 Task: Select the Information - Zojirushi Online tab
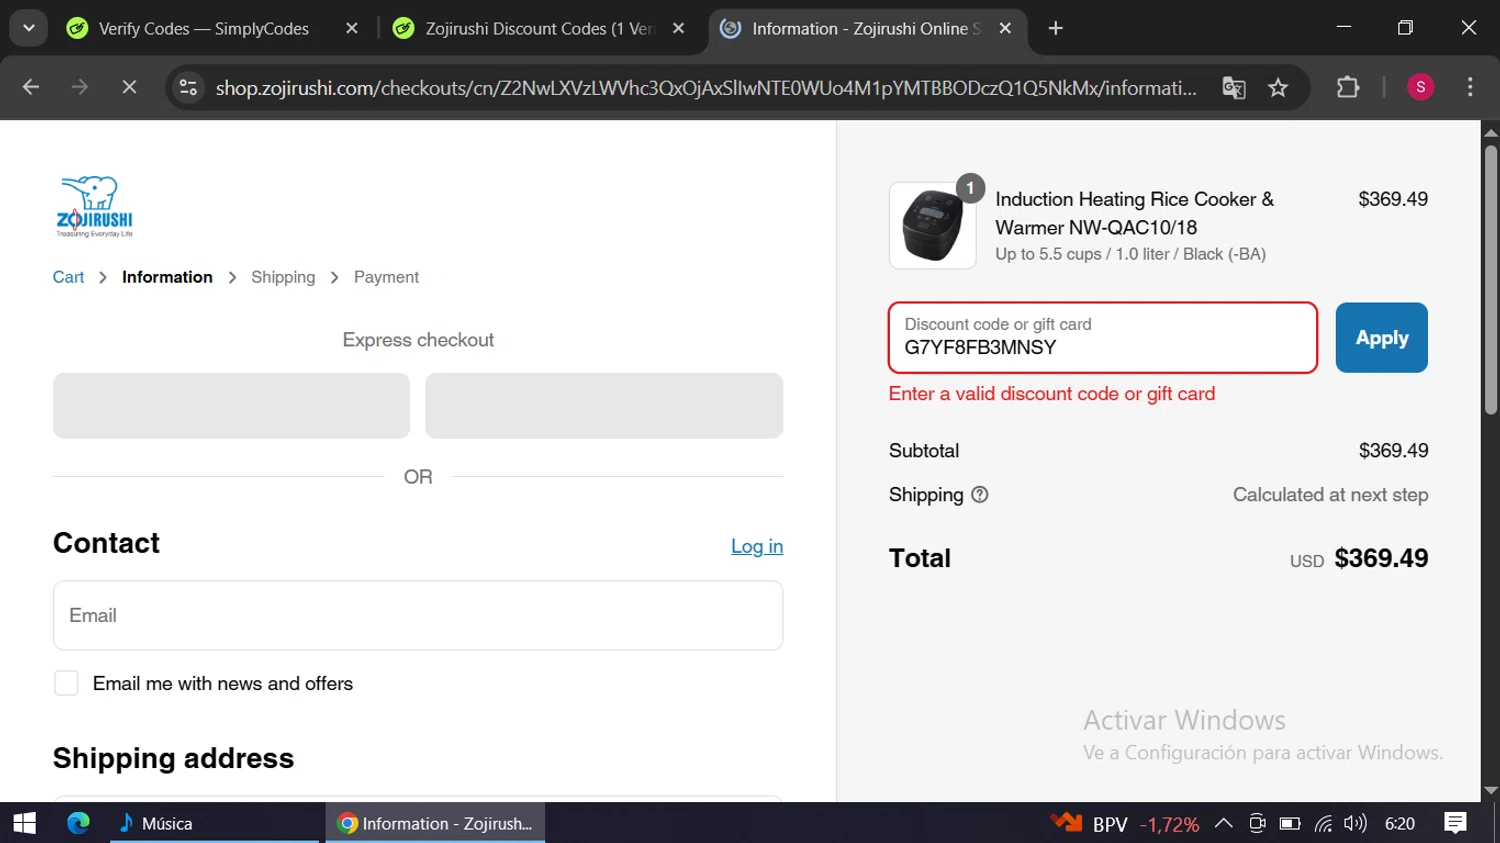click(866, 28)
